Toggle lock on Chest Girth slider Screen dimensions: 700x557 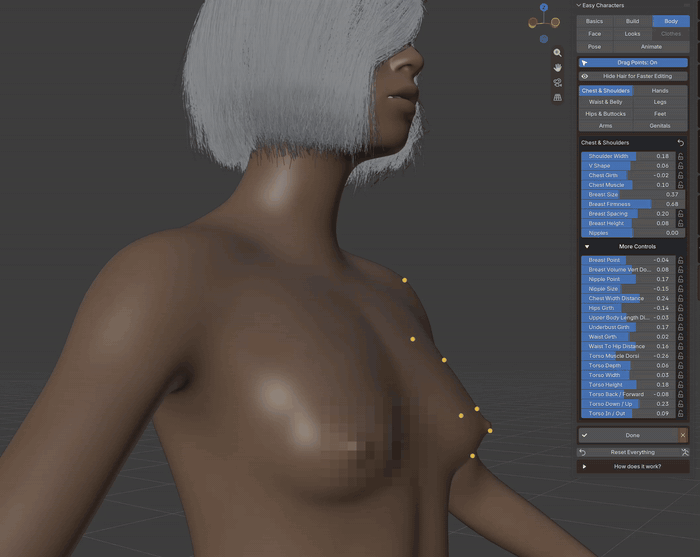pyautogui.click(x=680, y=175)
